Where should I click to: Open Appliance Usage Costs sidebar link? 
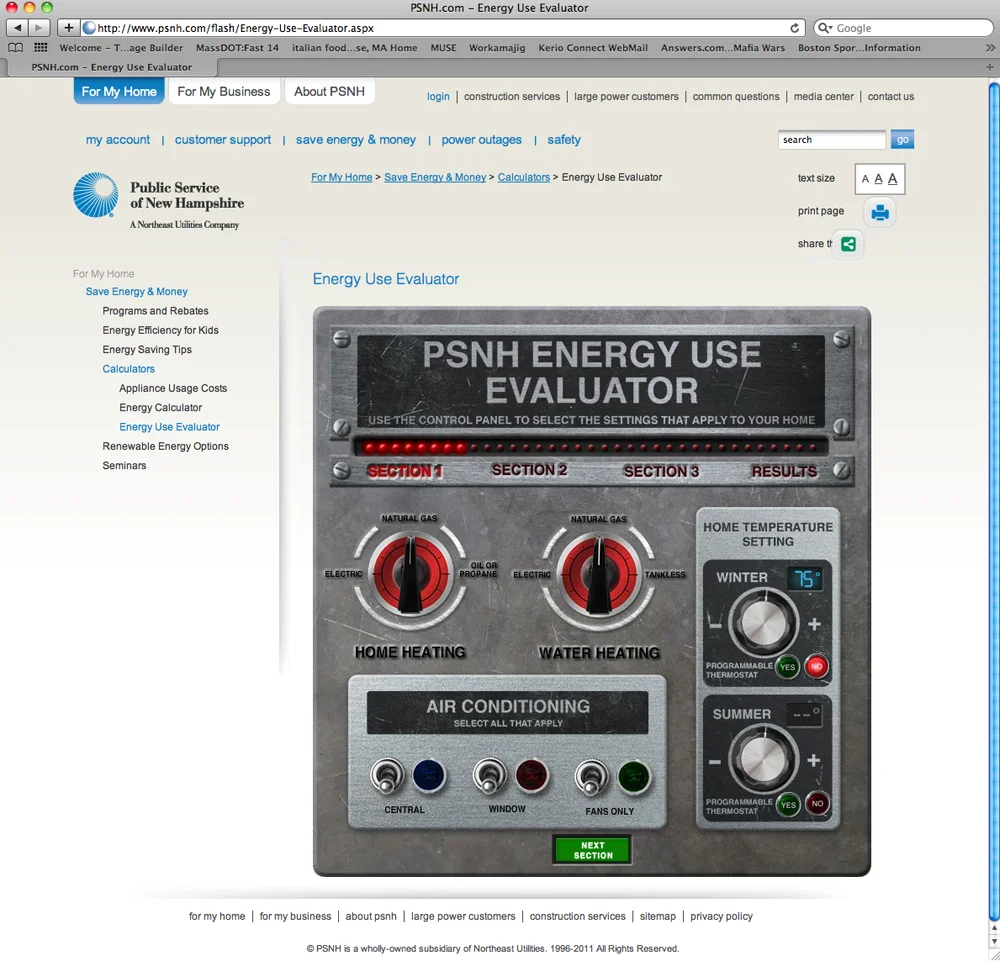[173, 388]
